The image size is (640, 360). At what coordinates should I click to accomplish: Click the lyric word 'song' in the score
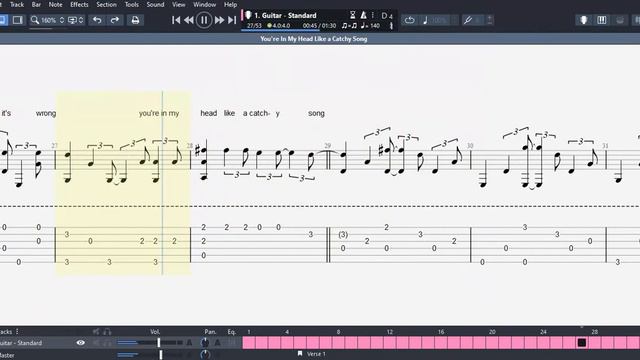pyautogui.click(x=316, y=113)
